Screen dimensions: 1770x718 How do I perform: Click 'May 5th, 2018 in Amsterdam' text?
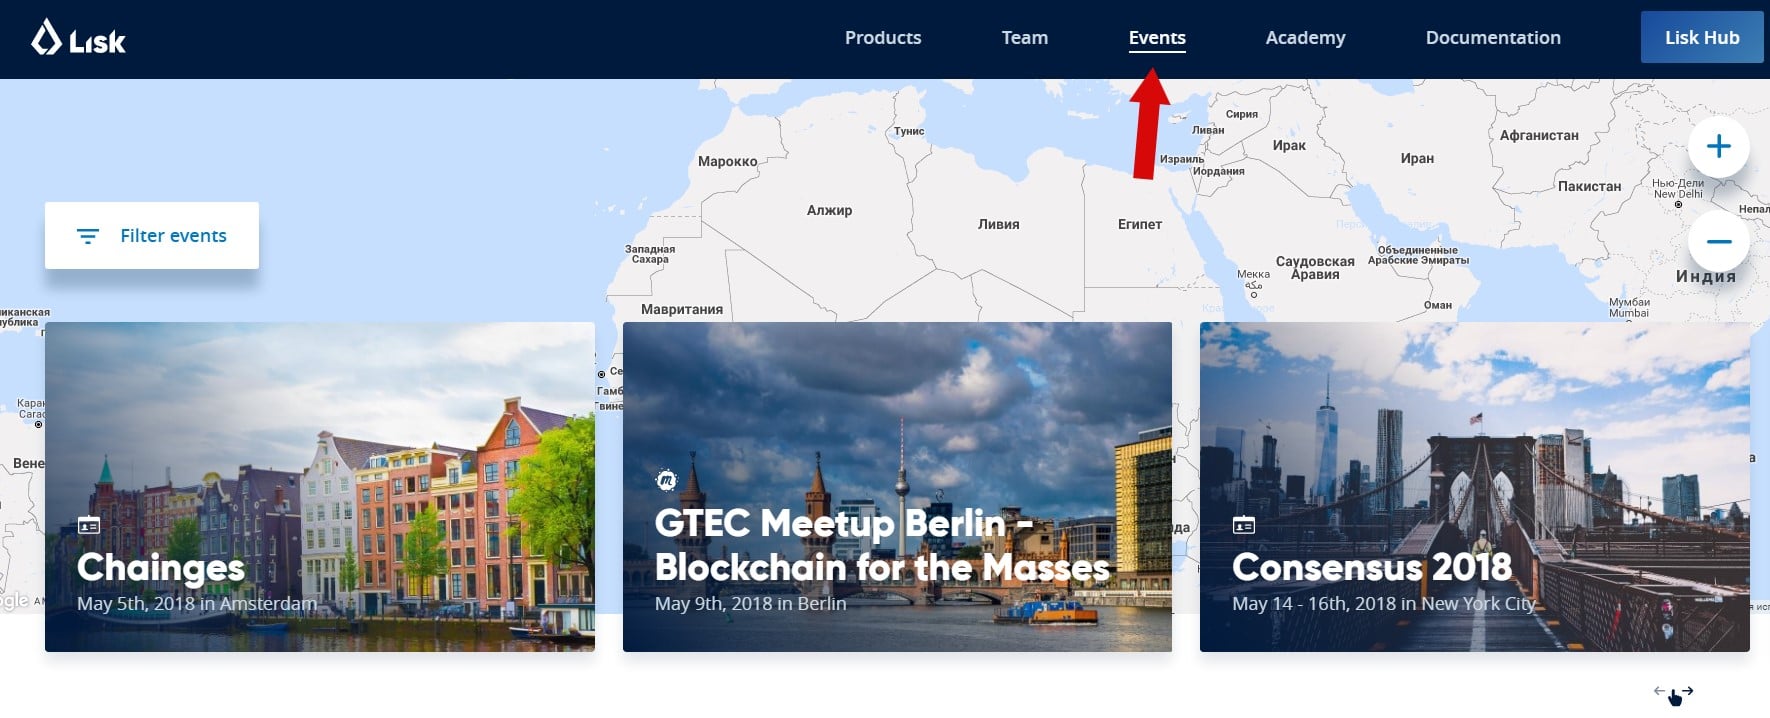(197, 604)
